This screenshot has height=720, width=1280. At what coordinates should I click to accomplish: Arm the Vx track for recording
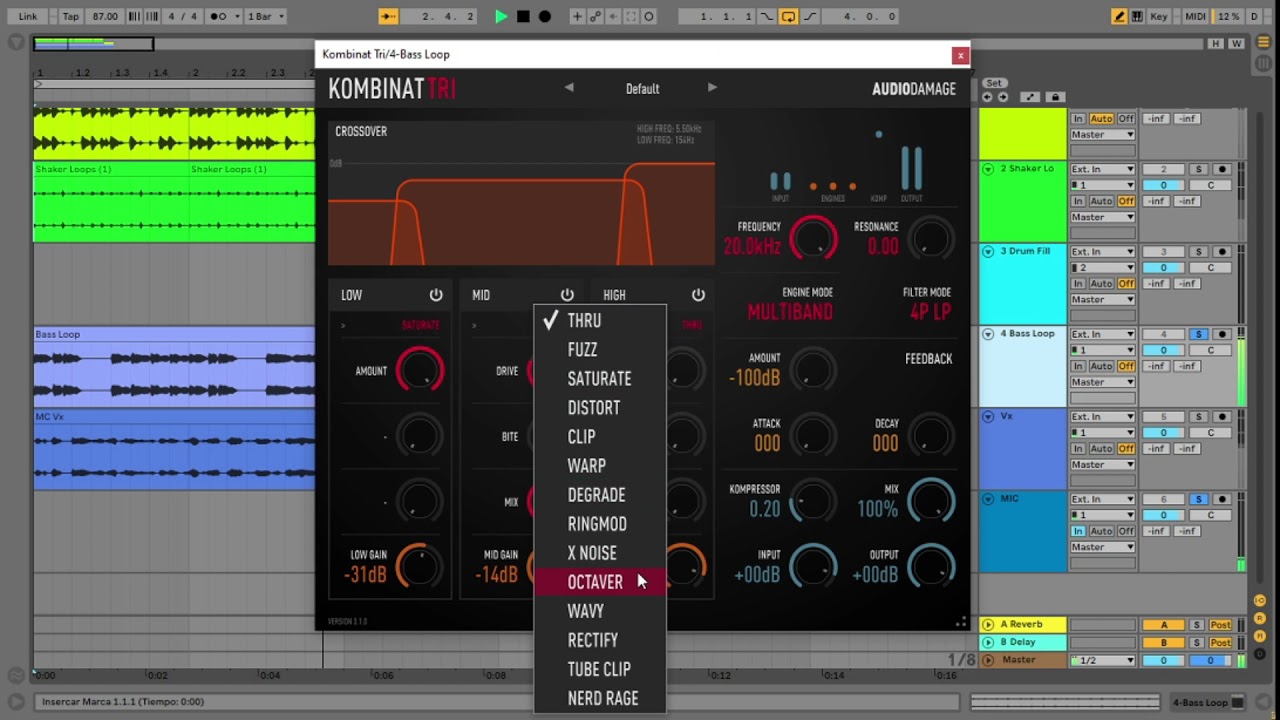[1221, 417]
